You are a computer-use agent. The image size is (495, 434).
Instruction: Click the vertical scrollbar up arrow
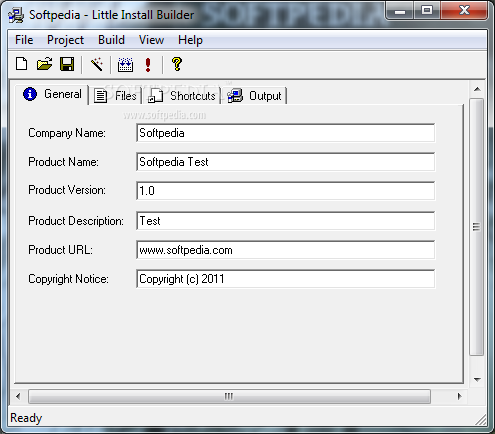pos(477,89)
